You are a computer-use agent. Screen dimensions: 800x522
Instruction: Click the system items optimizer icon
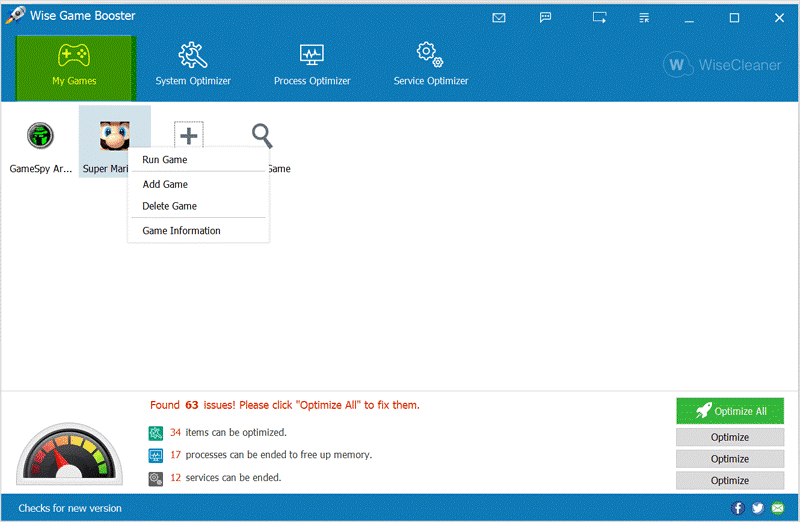tap(156, 433)
